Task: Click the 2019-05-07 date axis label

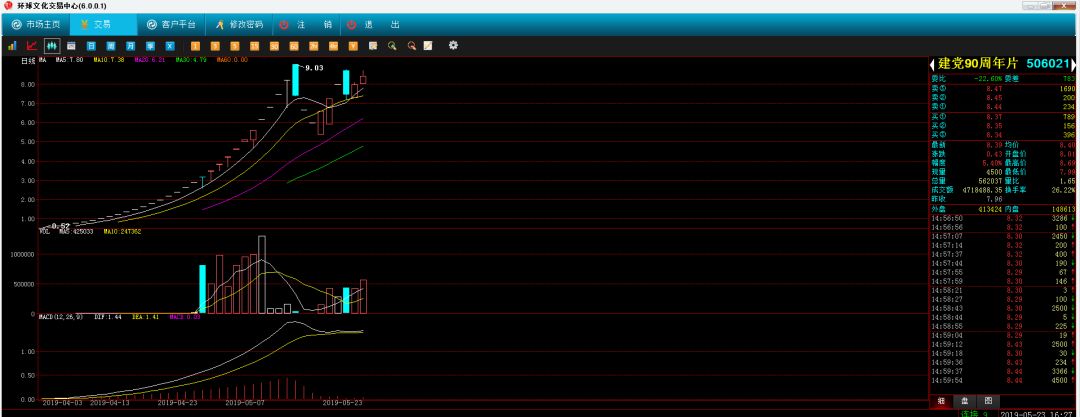Action: tap(245, 403)
